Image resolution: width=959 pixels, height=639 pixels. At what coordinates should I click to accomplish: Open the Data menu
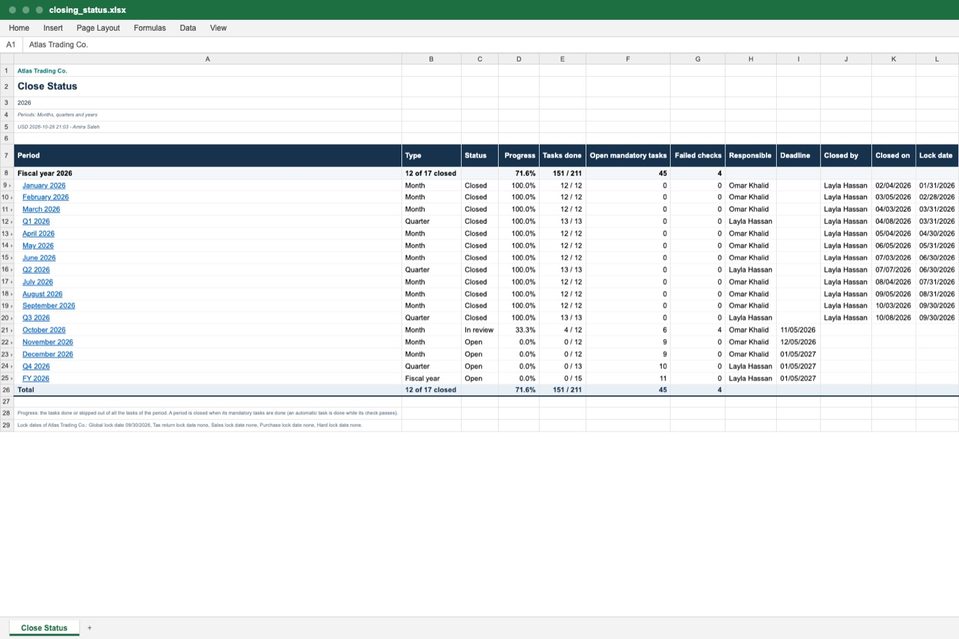click(x=188, y=28)
